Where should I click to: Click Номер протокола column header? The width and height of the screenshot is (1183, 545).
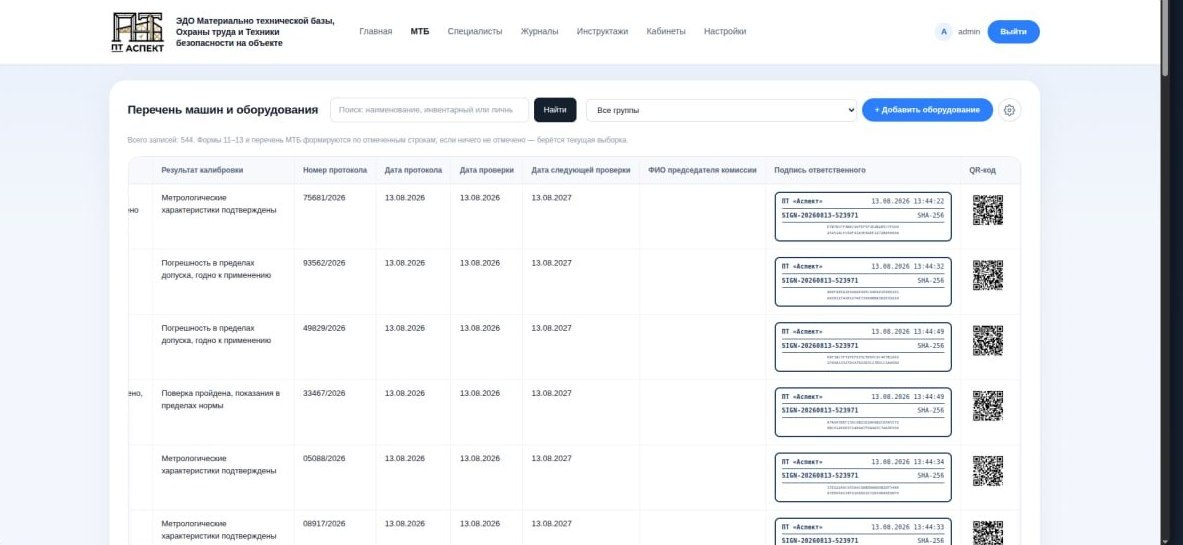click(x=335, y=171)
